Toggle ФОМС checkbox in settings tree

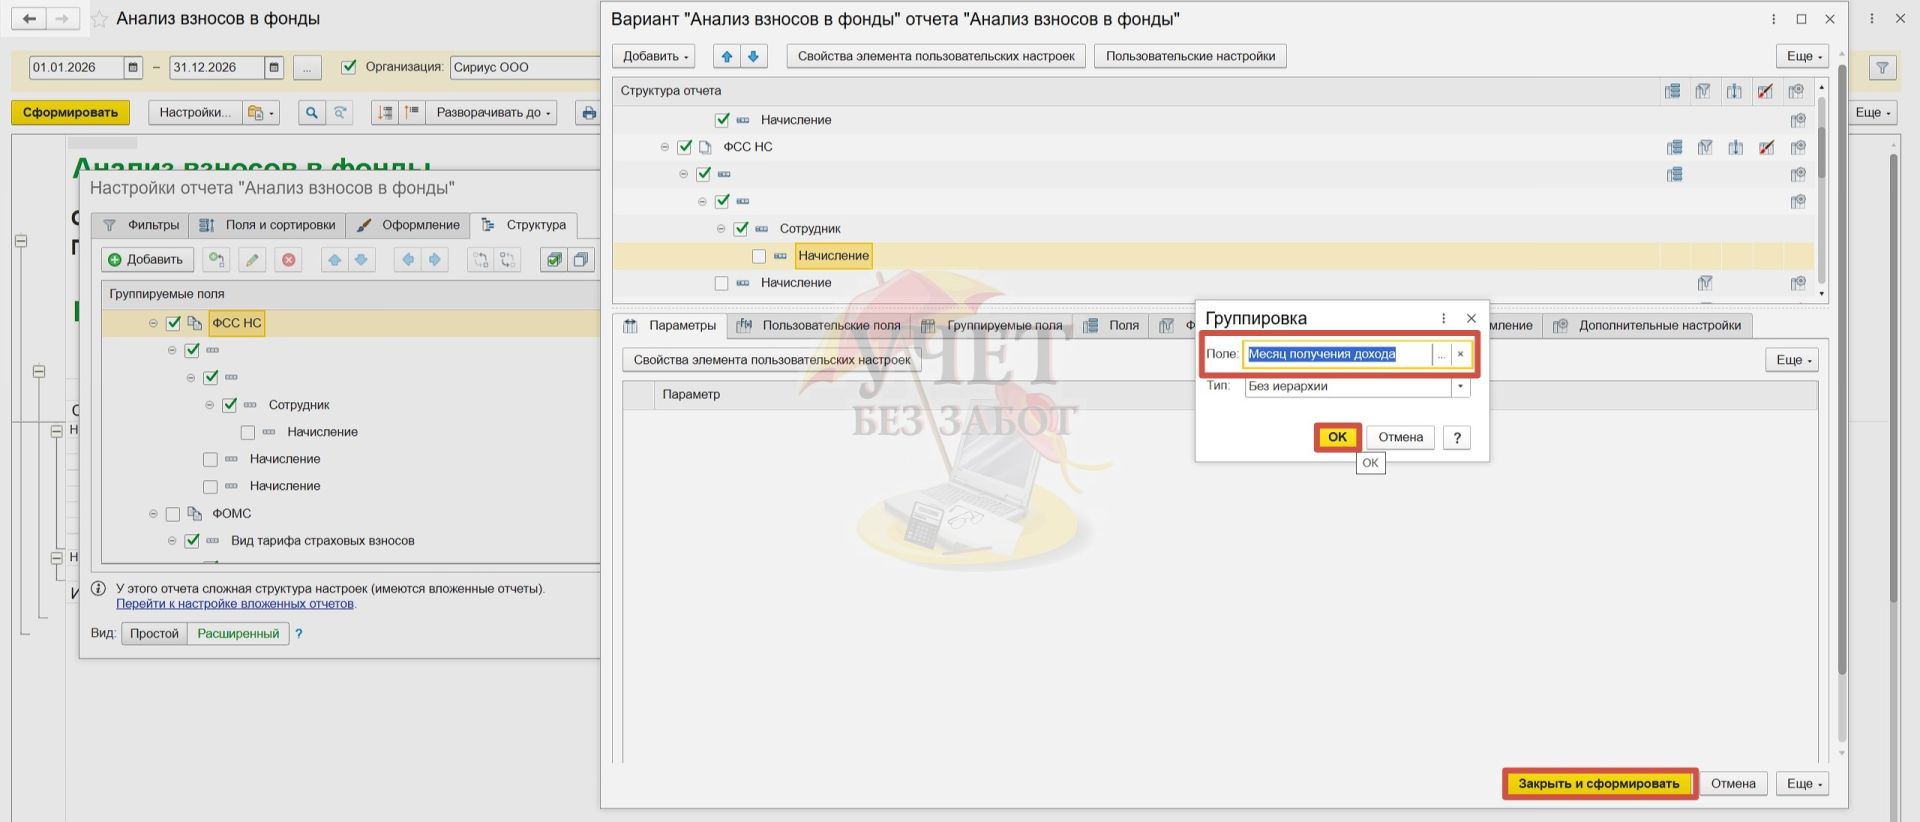(x=173, y=514)
